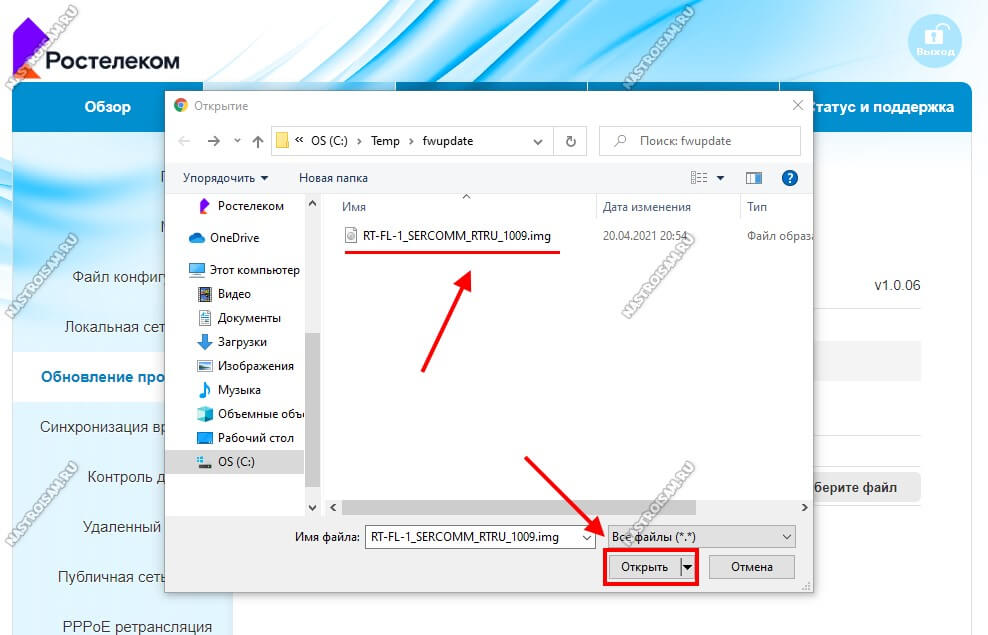The width and height of the screenshot is (988, 635).
Task: Select Загрузки folder in sidebar
Action: (x=241, y=342)
